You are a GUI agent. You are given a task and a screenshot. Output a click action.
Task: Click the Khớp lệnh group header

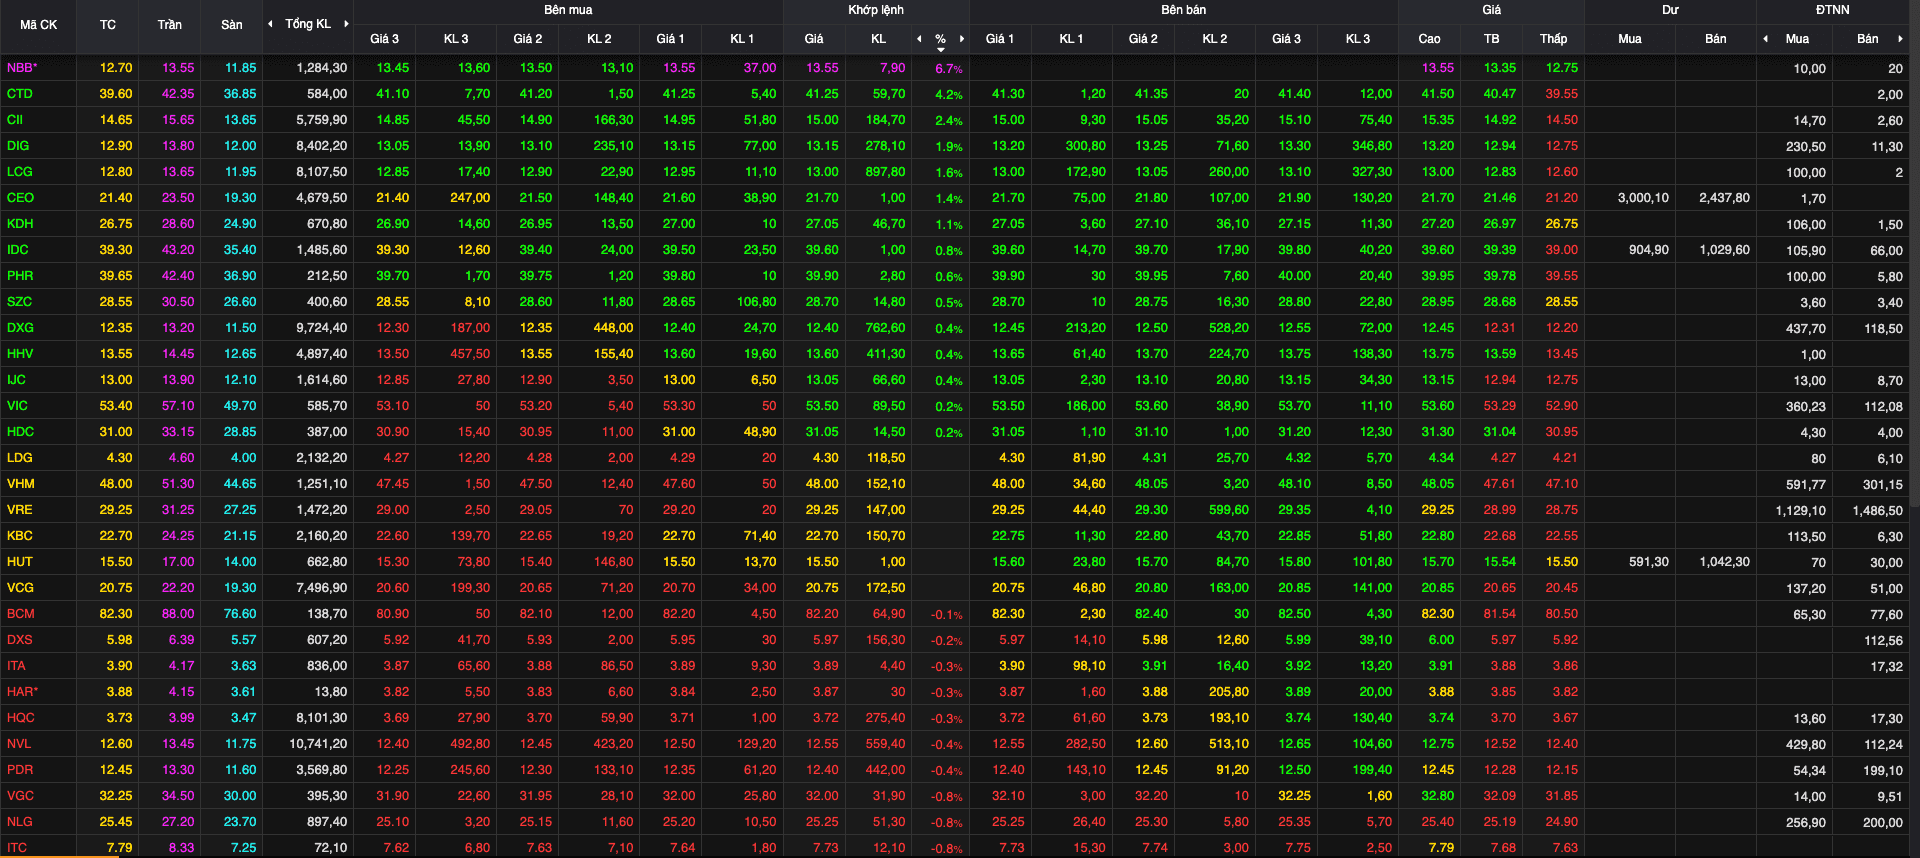click(x=876, y=10)
